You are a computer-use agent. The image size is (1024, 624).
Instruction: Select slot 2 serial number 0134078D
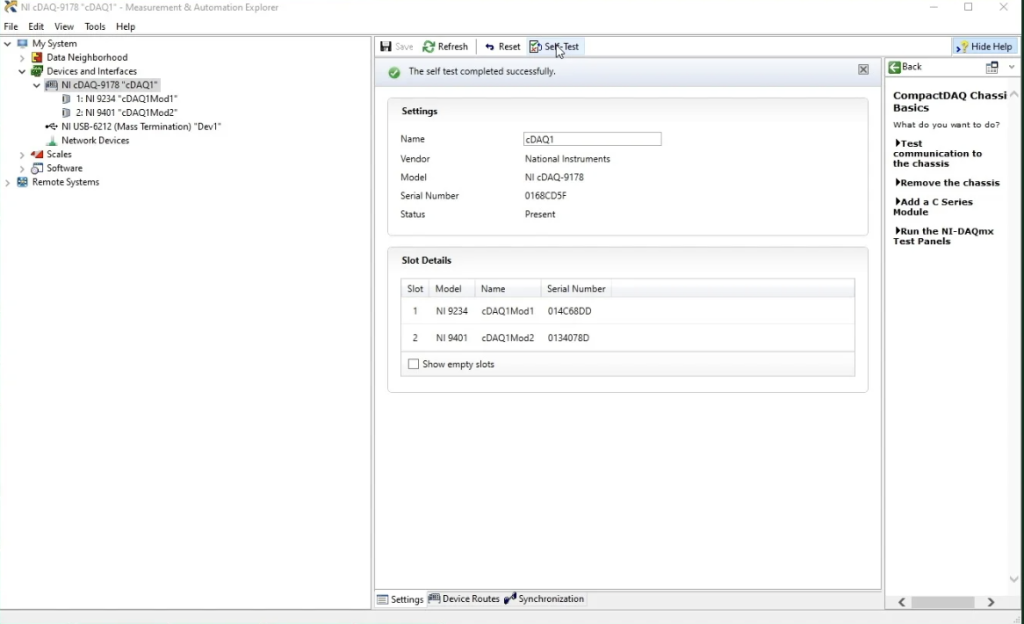coord(568,338)
